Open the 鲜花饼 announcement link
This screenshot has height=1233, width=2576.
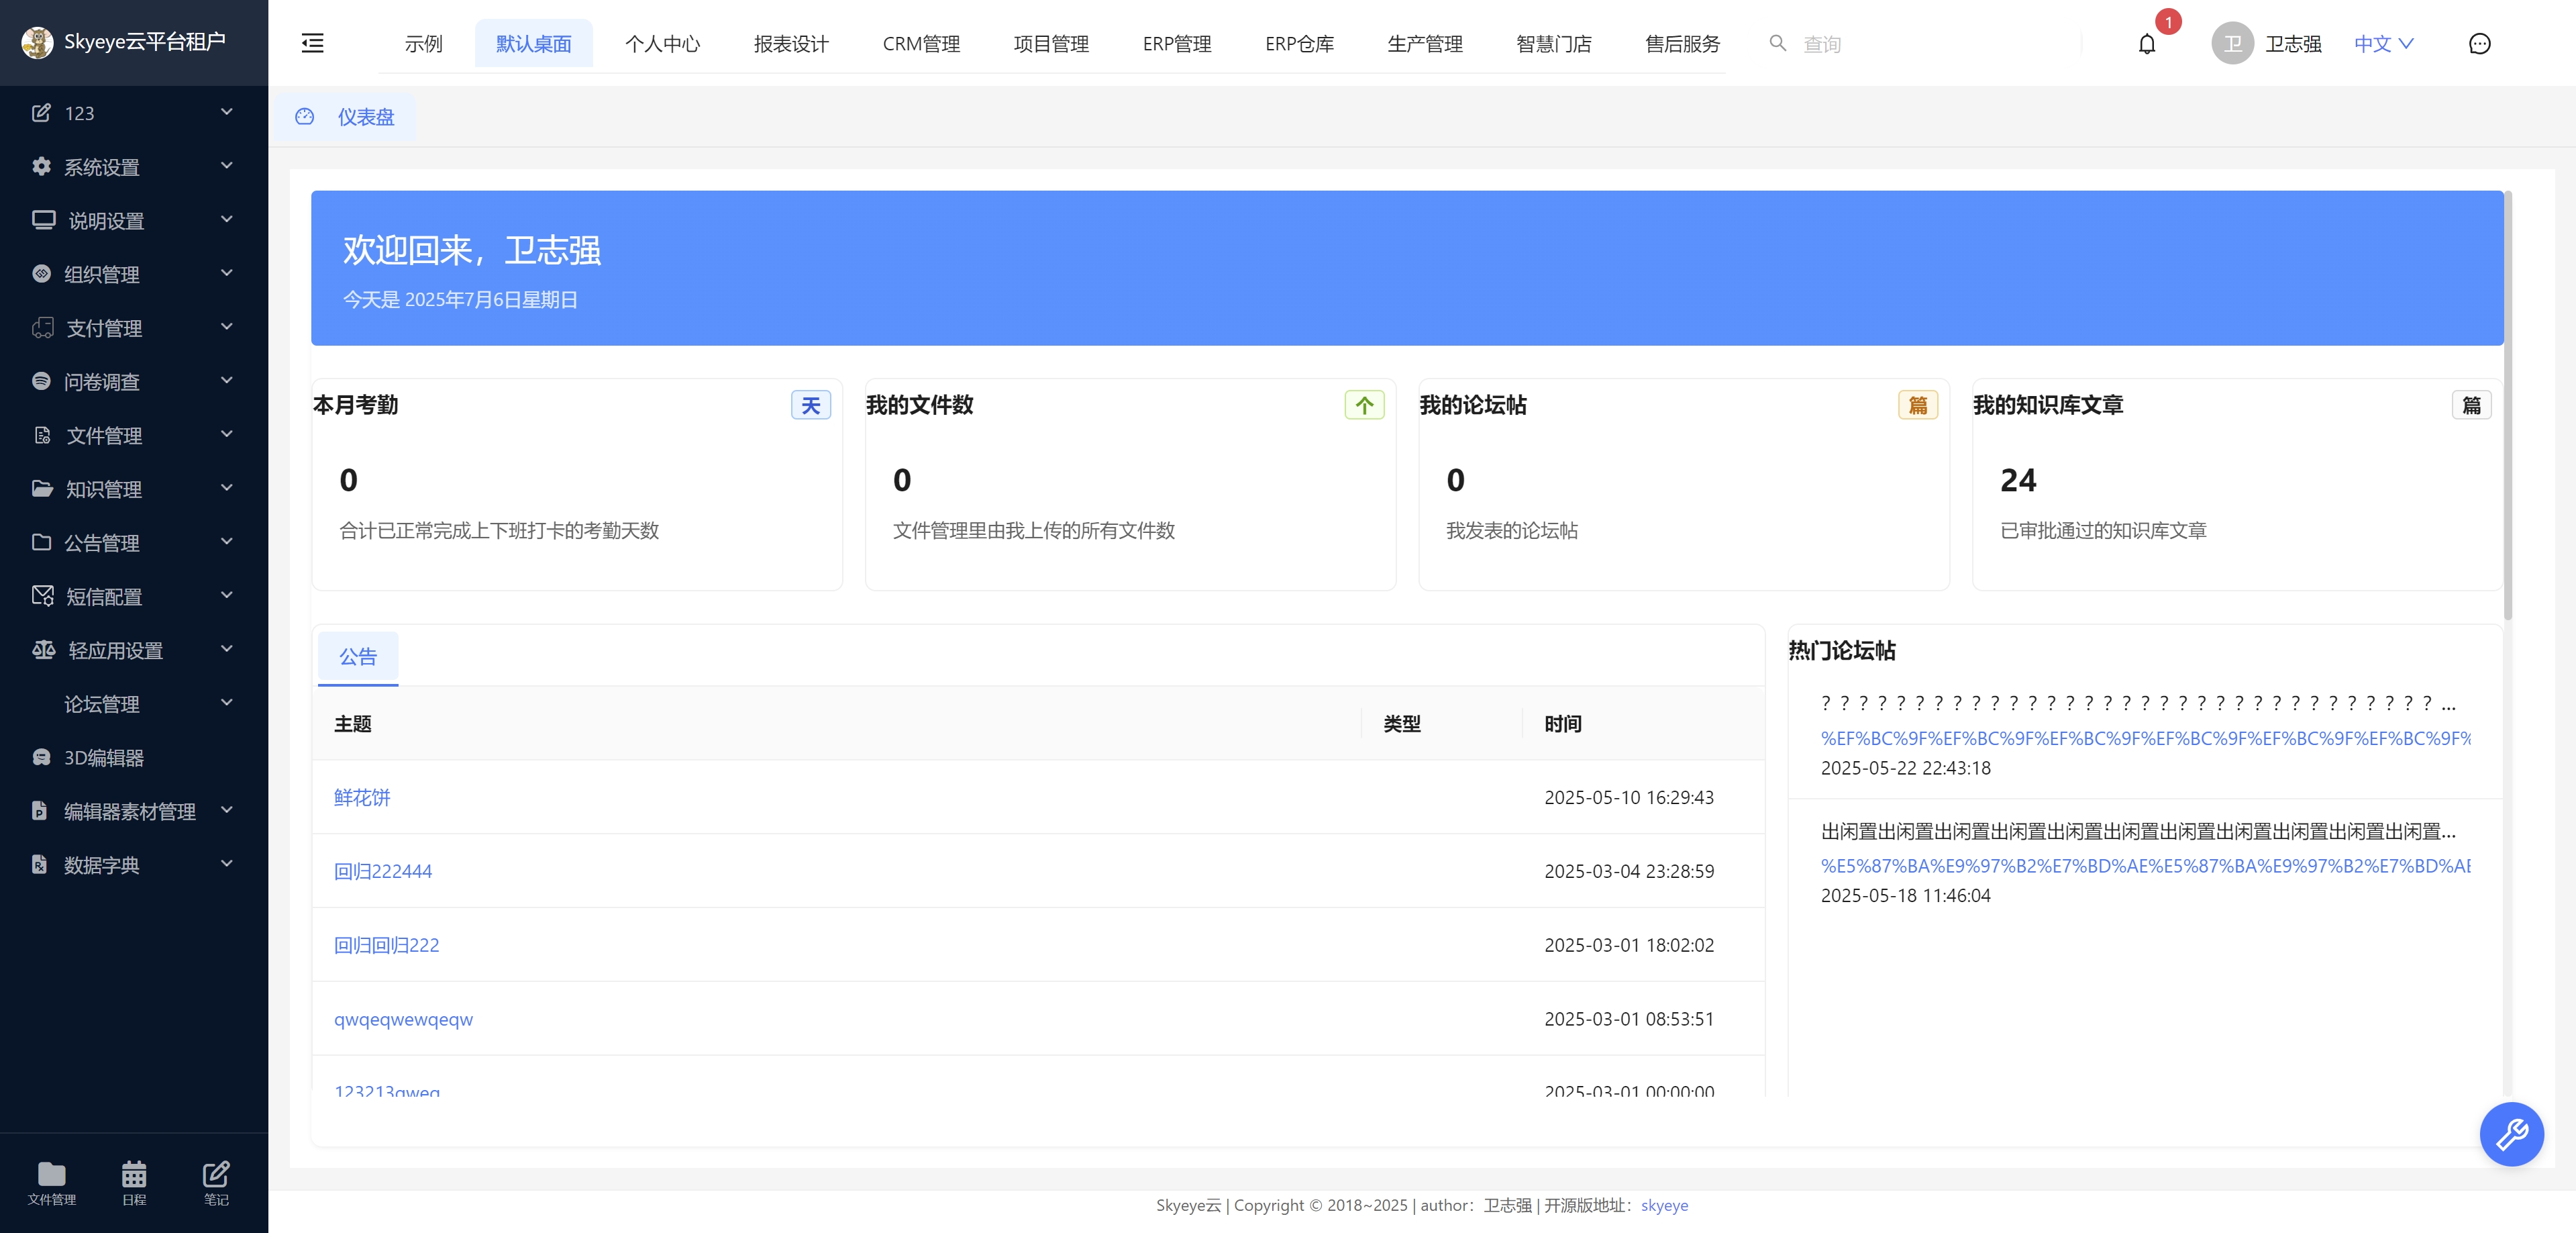click(x=362, y=797)
